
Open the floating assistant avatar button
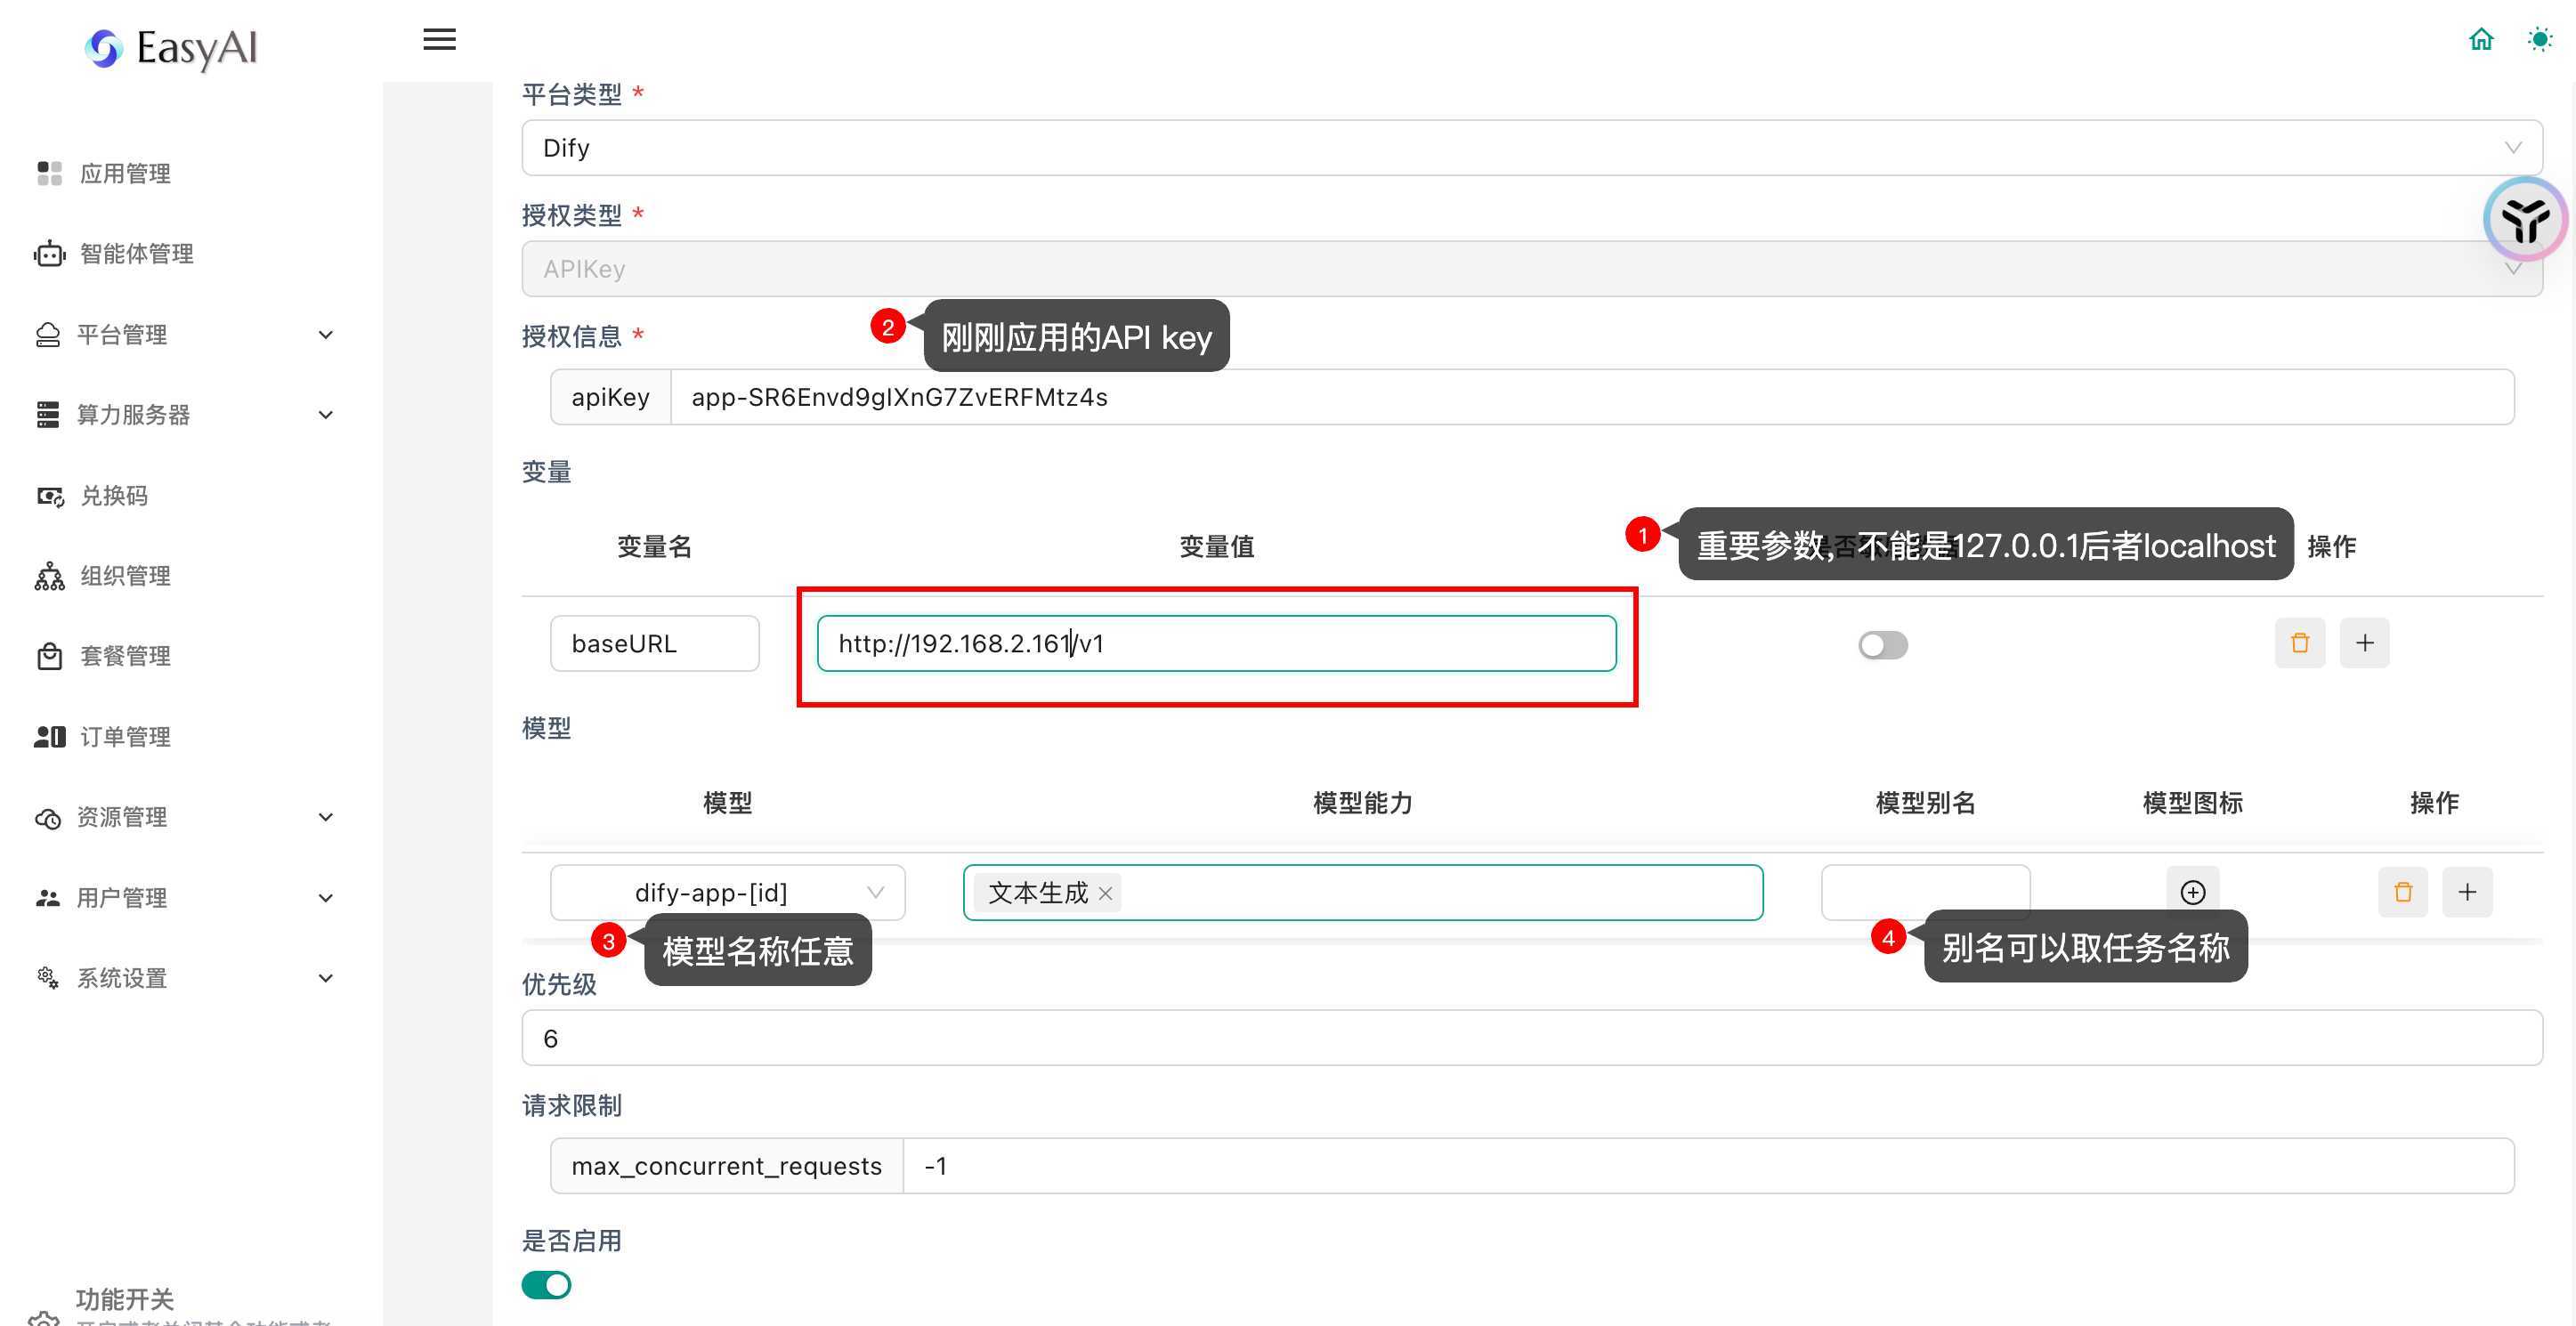tap(2524, 219)
